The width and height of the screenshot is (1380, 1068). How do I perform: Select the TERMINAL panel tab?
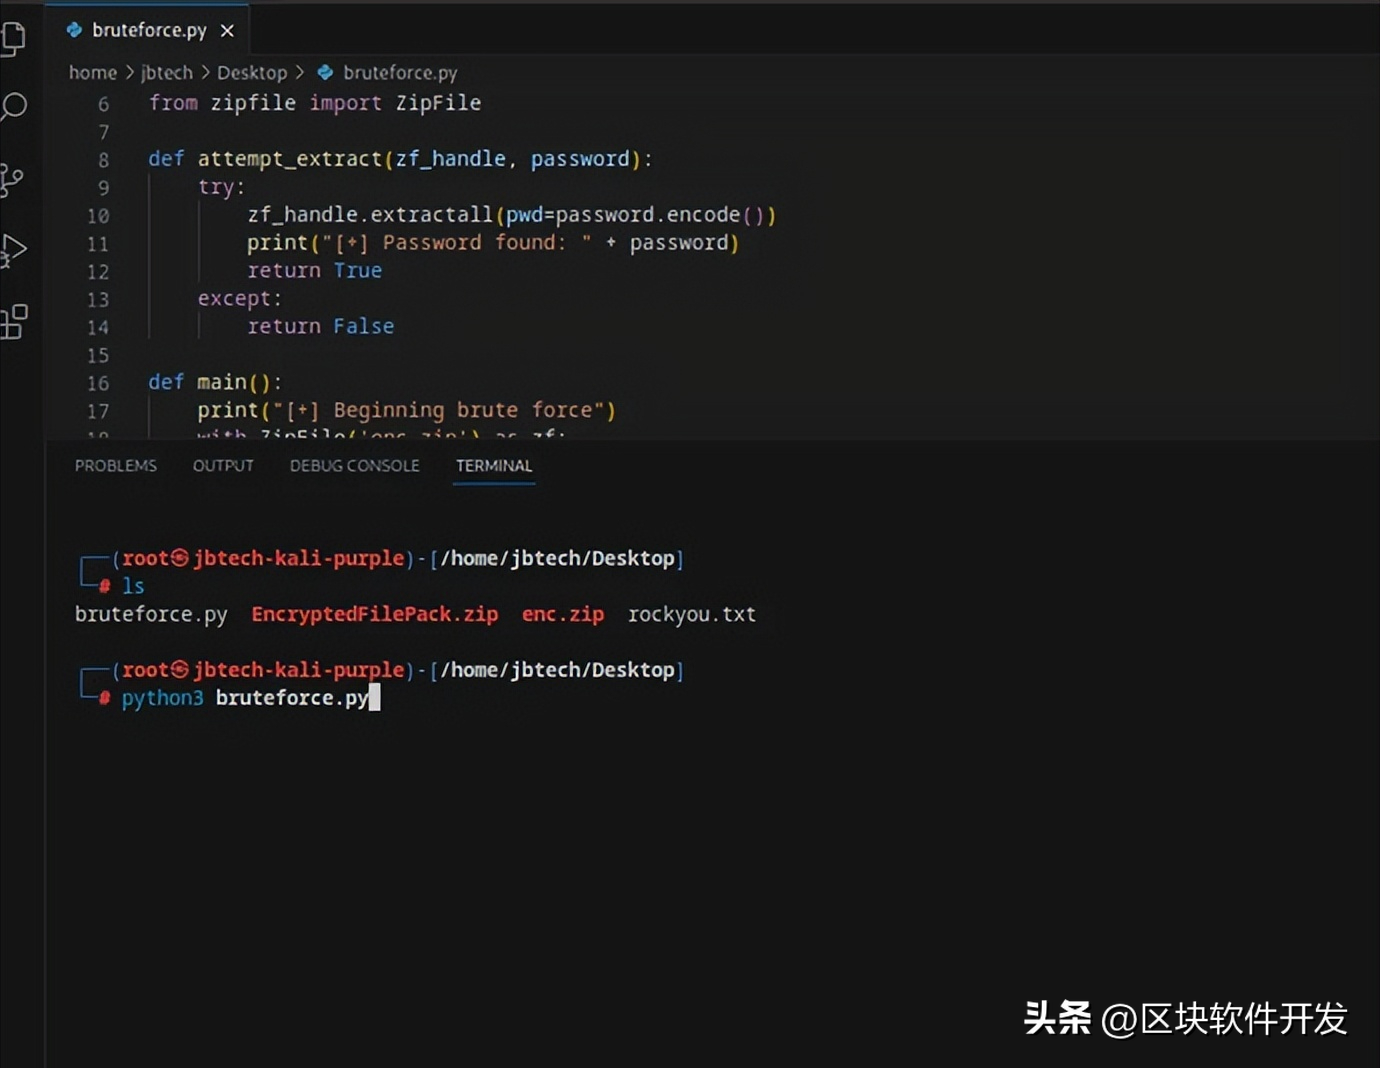coord(494,466)
